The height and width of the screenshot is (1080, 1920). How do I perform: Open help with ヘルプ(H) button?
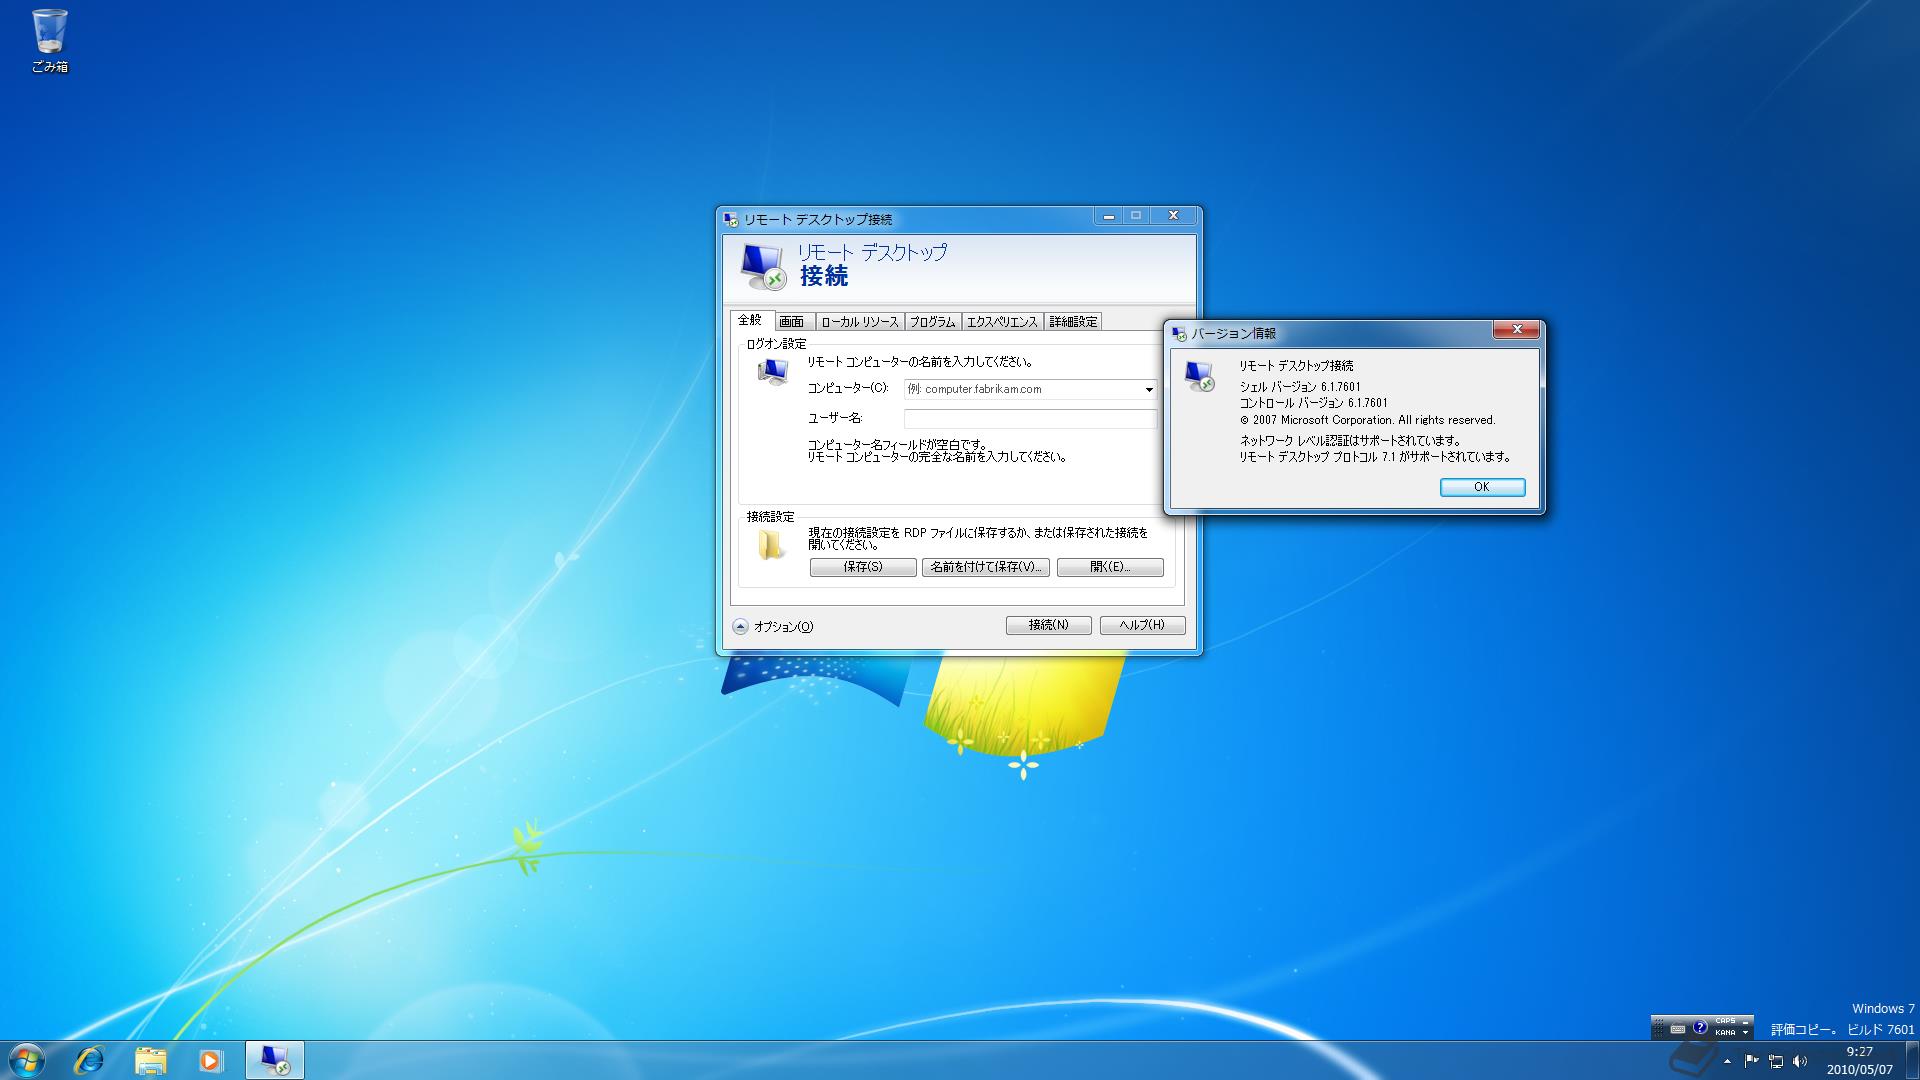1142,625
